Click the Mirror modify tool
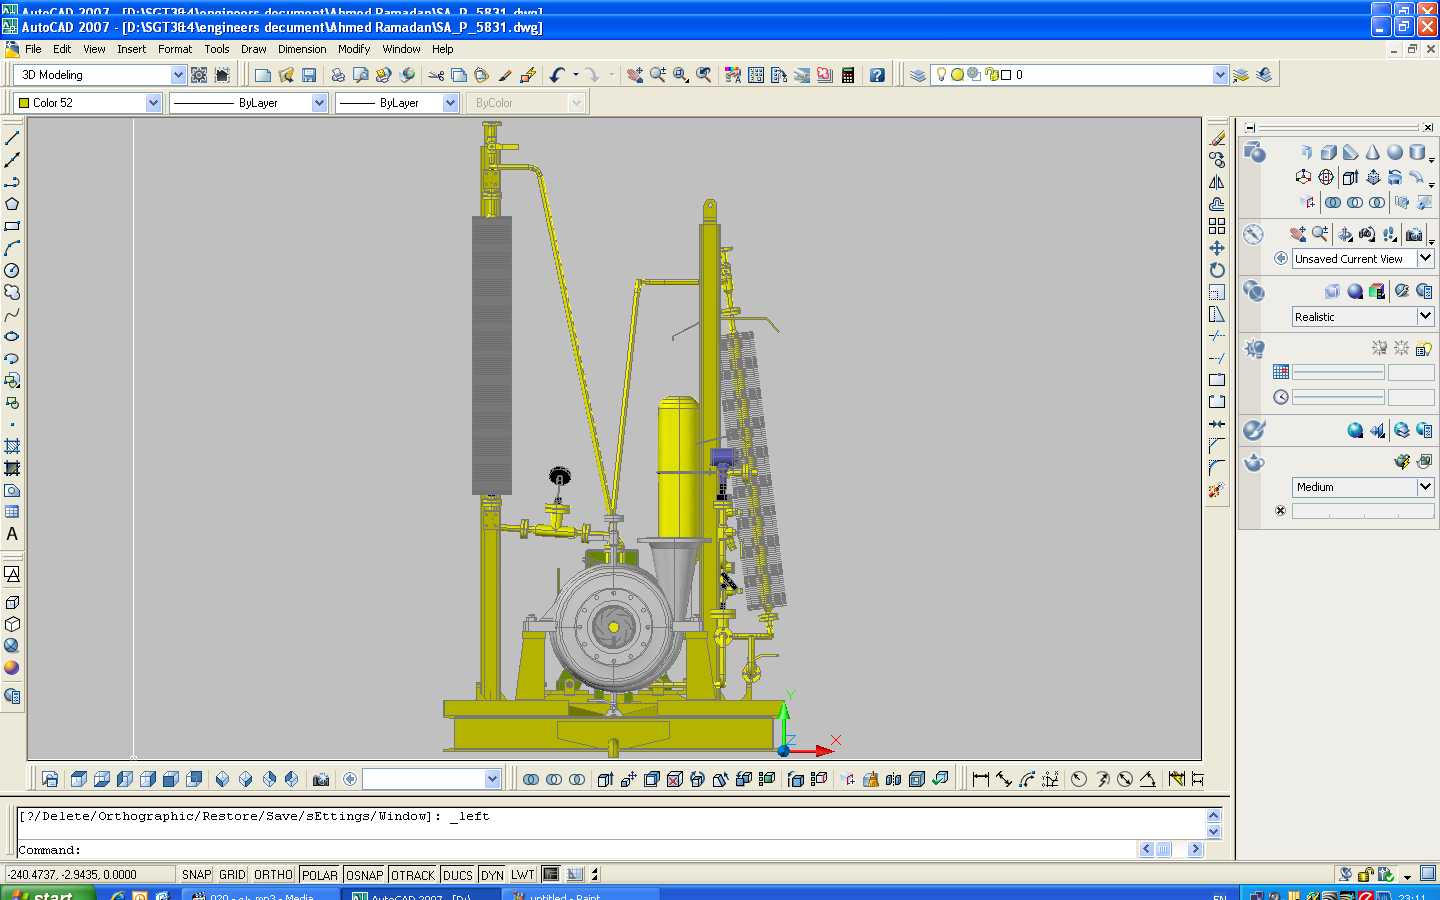 (1217, 182)
